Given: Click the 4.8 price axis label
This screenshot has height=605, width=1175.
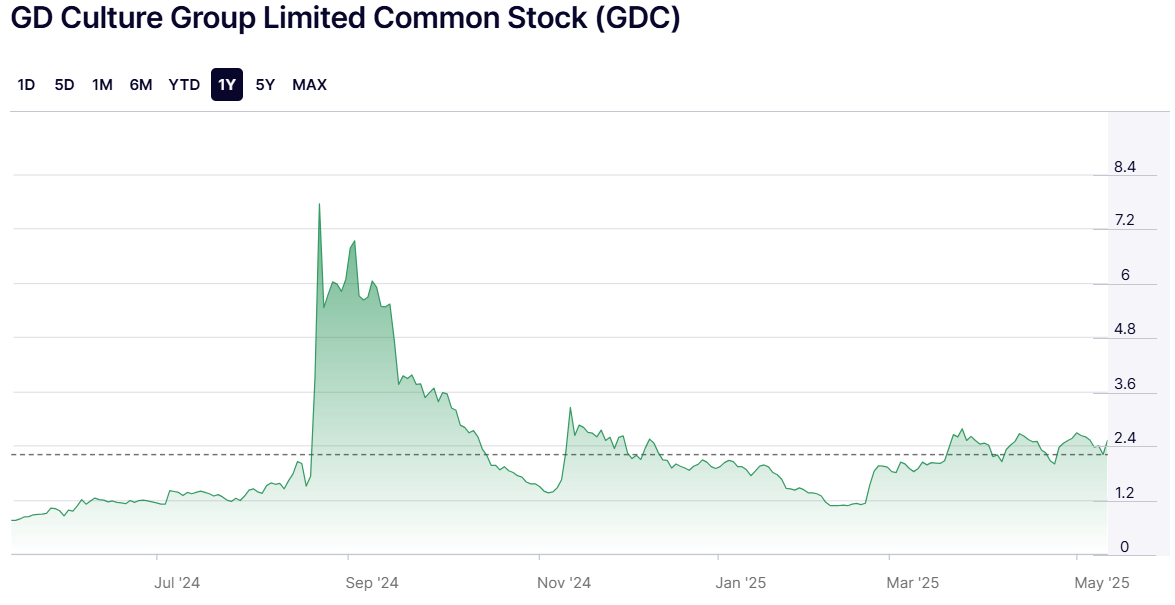Looking at the screenshot, I should click(1125, 329).
